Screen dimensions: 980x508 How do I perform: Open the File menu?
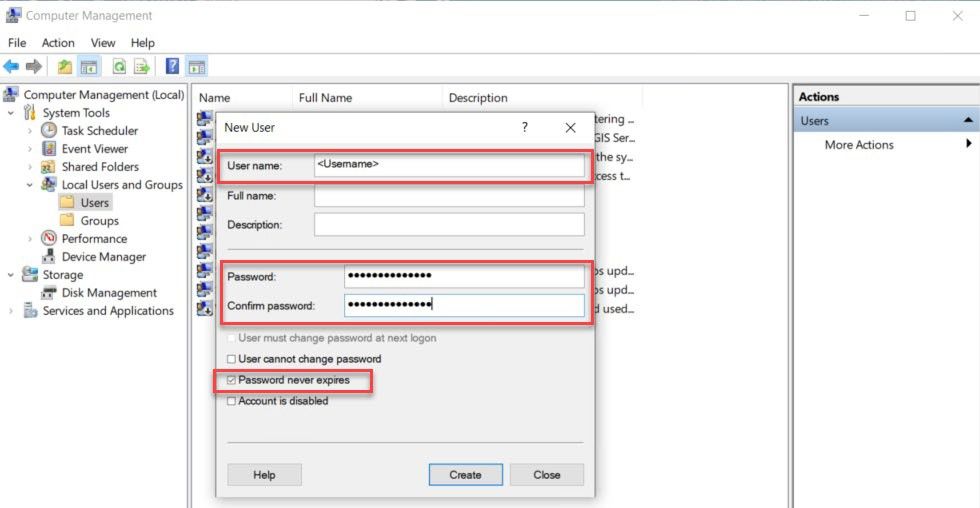point(17,42)
